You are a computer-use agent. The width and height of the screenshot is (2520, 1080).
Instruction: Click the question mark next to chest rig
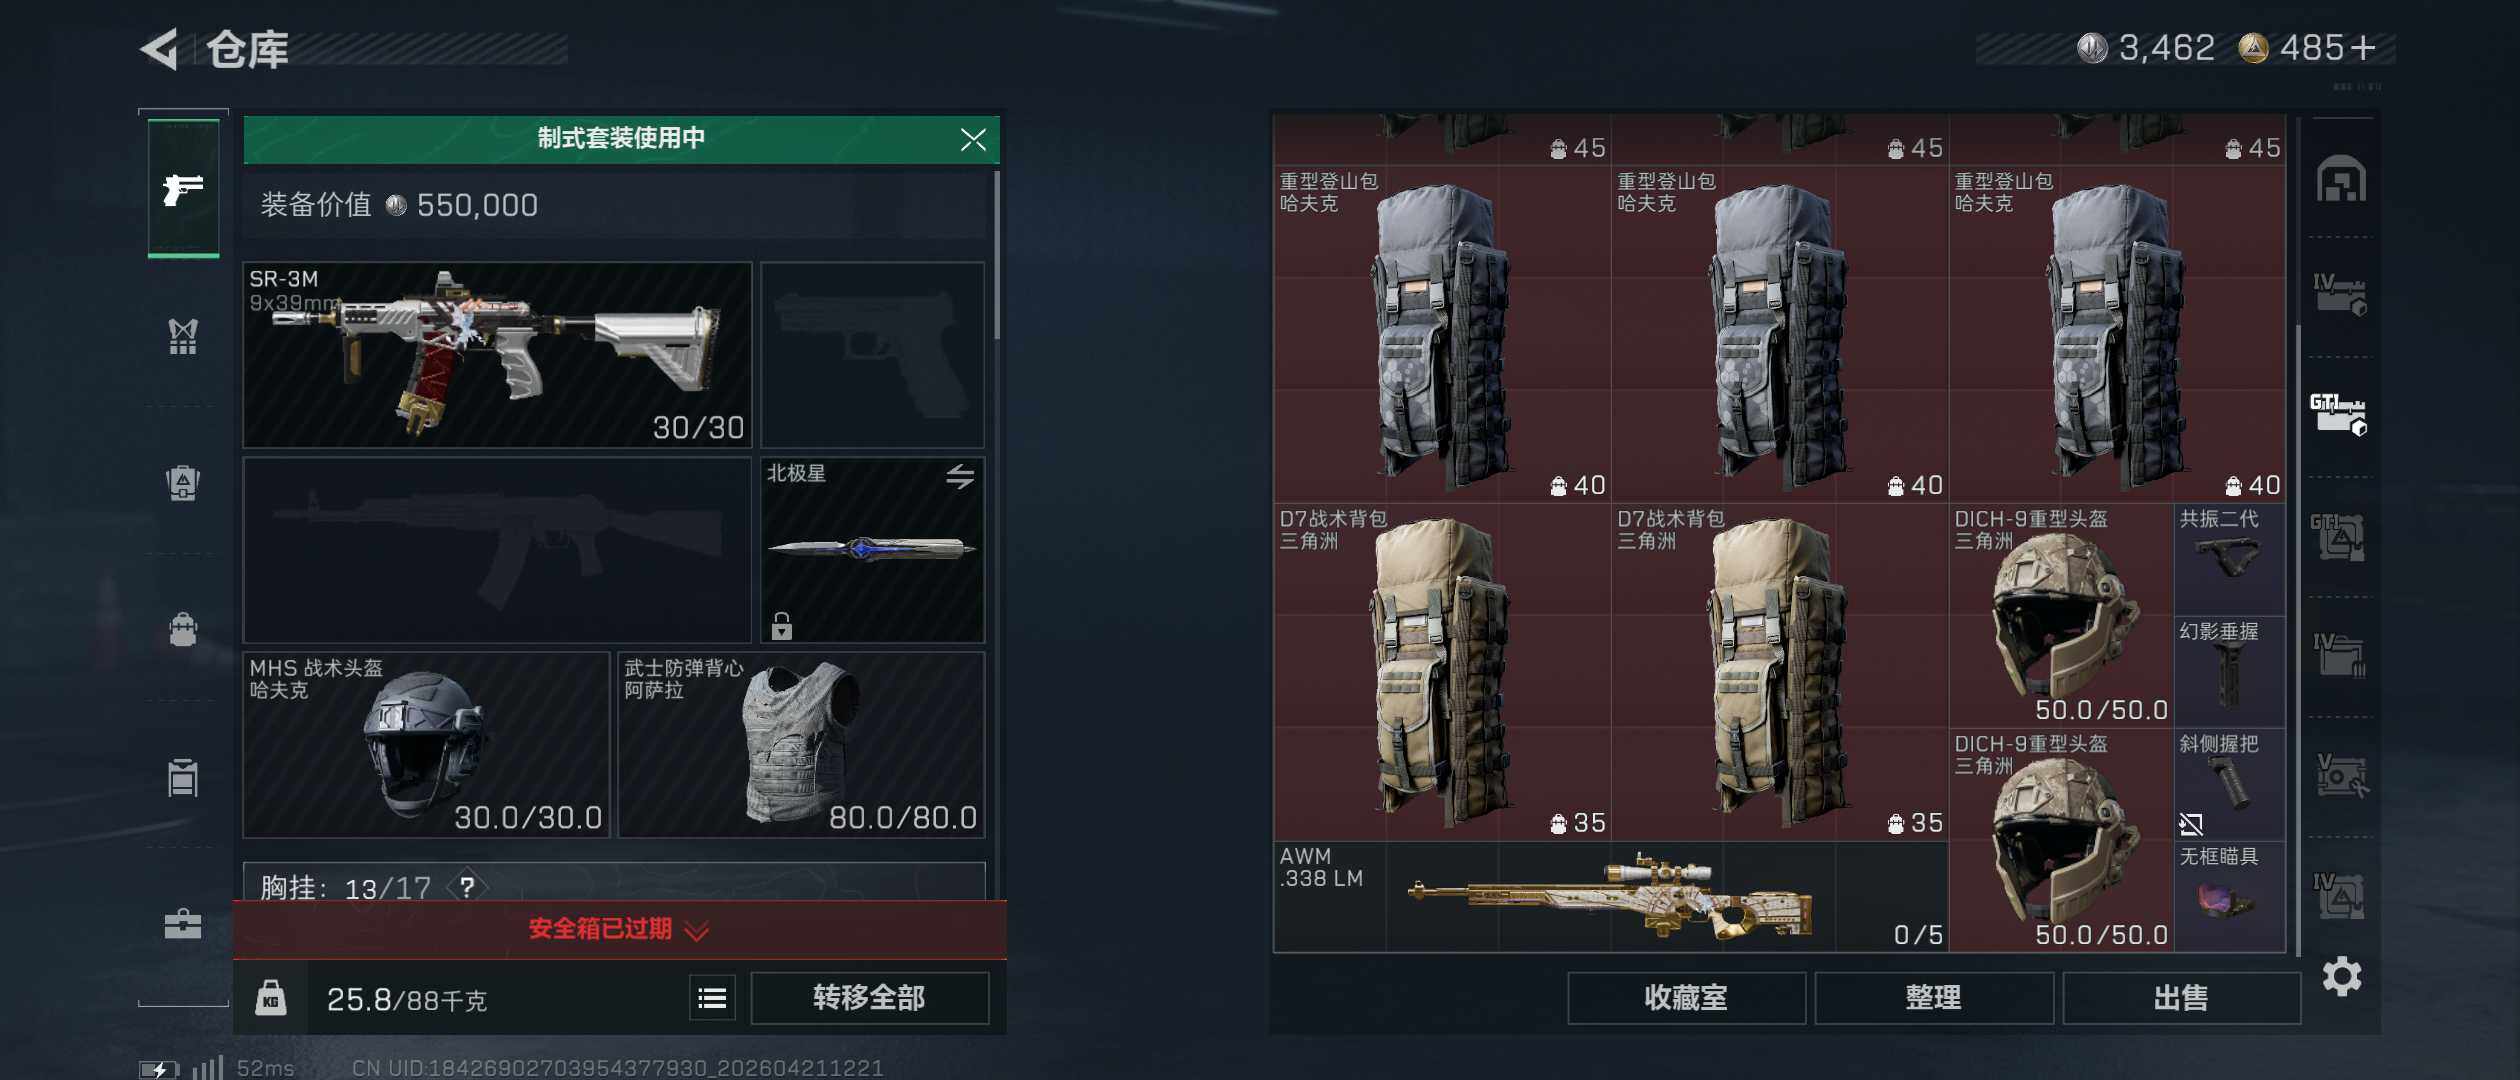pyautogui.click(x=467, y=886)
